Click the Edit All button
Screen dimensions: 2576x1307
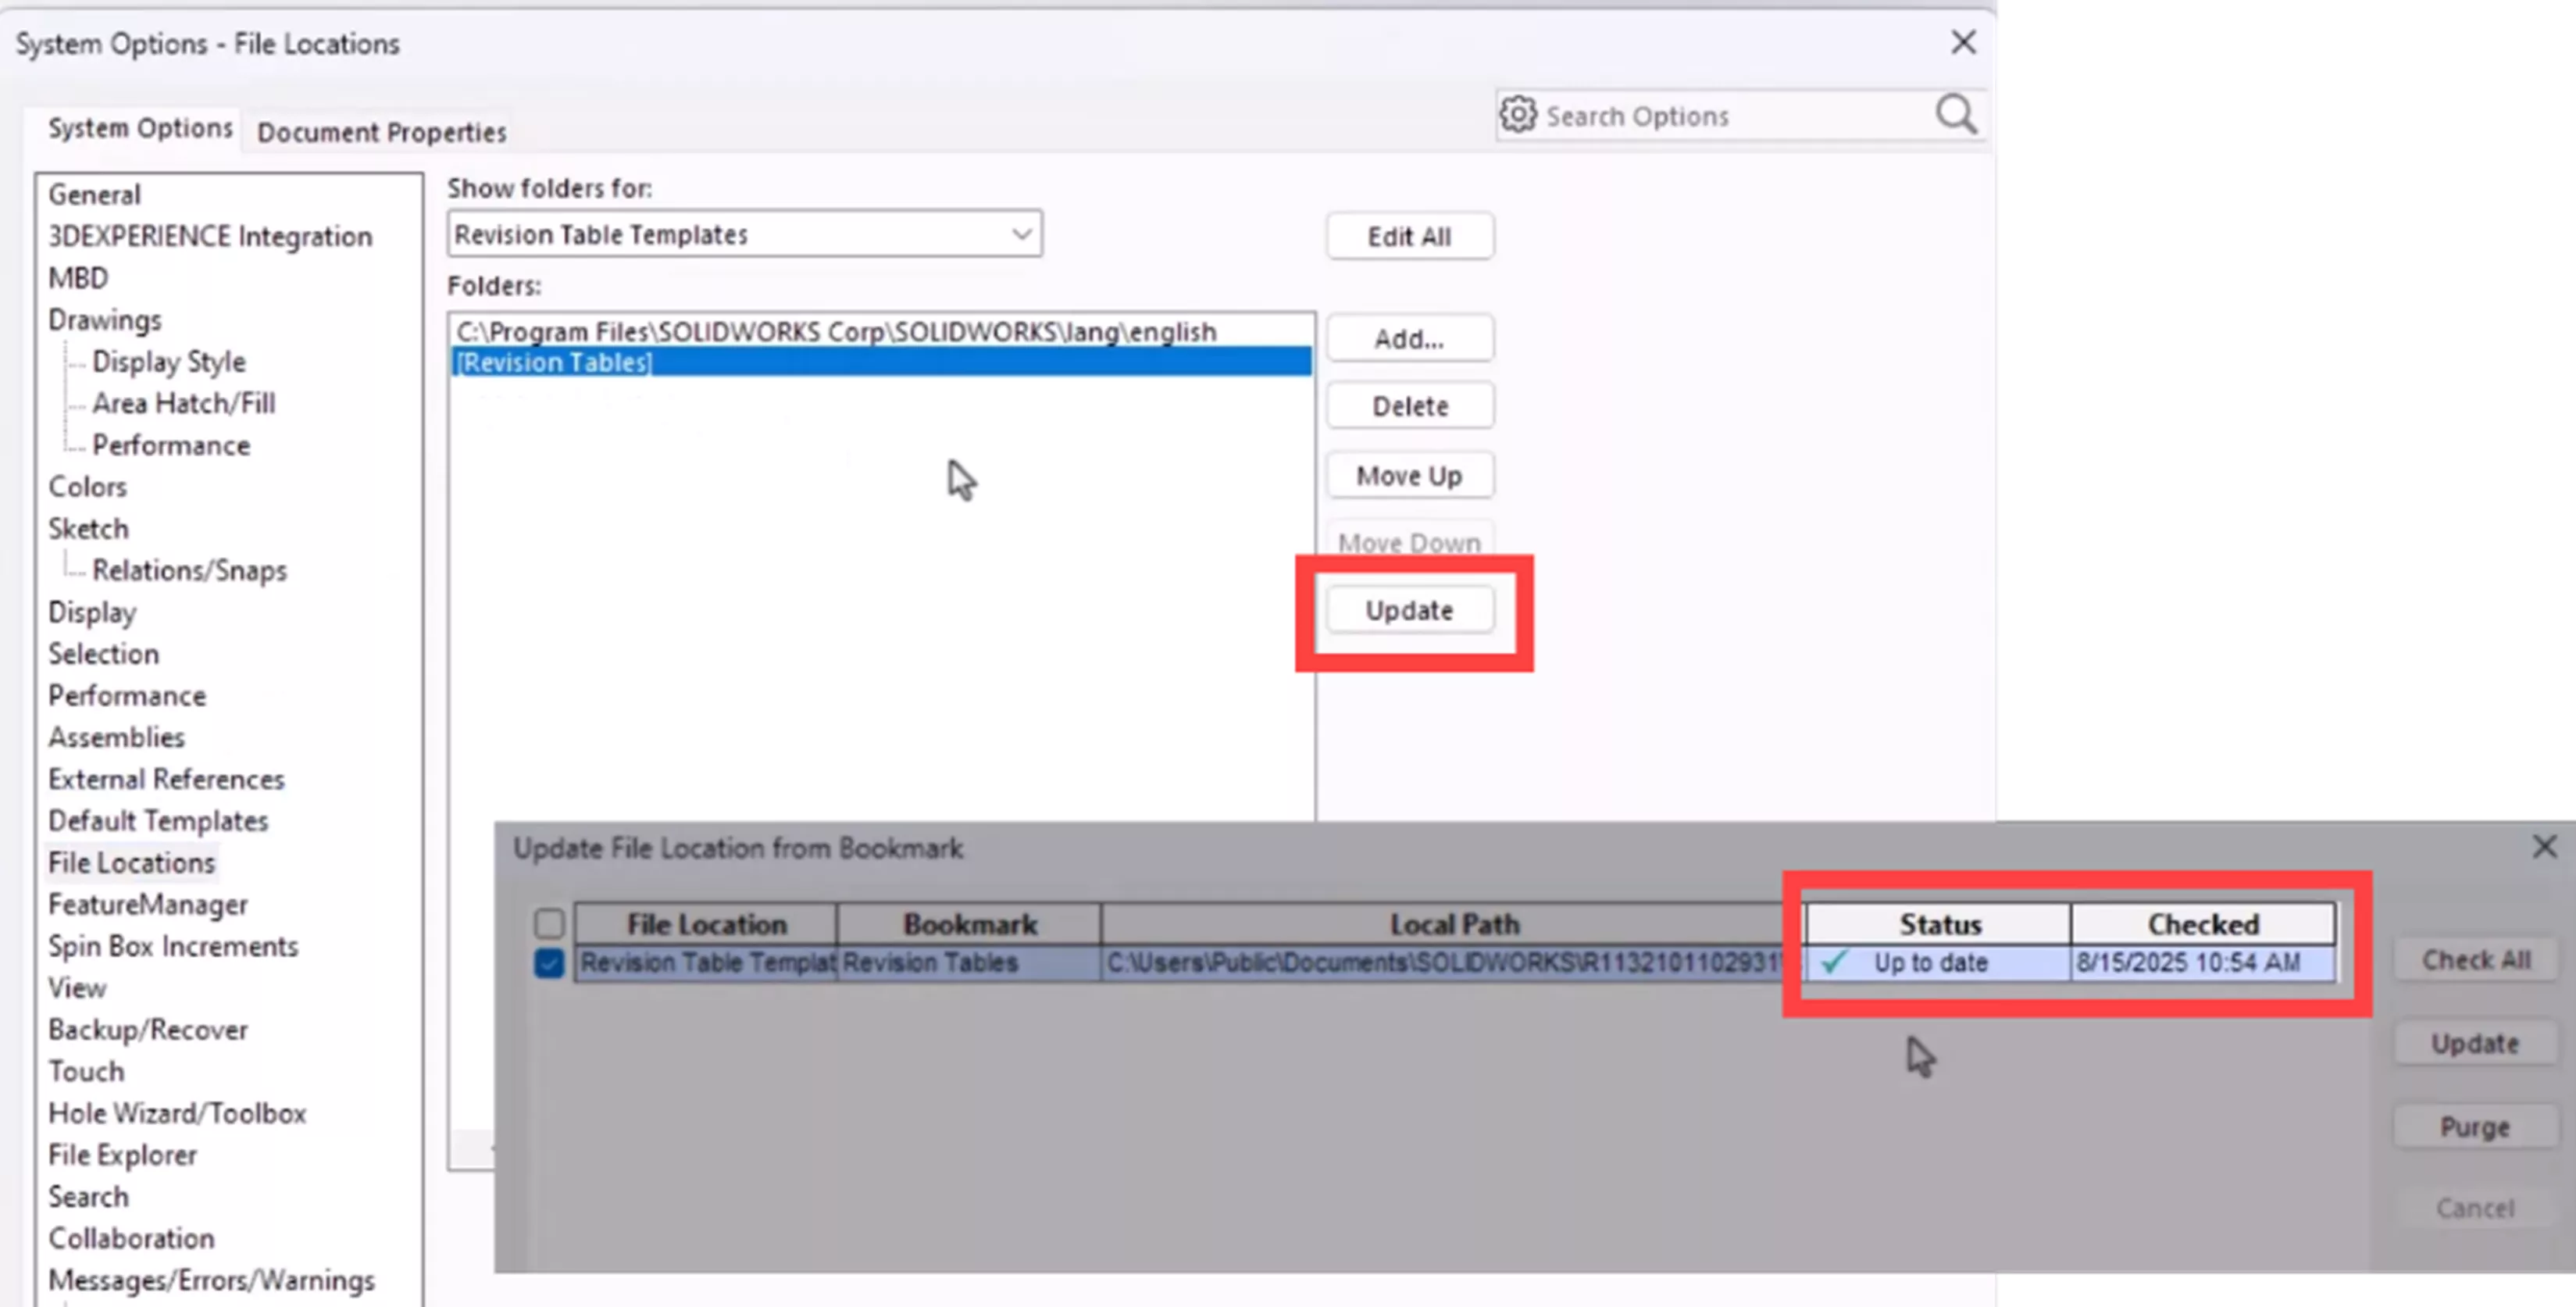(1409, 236)
